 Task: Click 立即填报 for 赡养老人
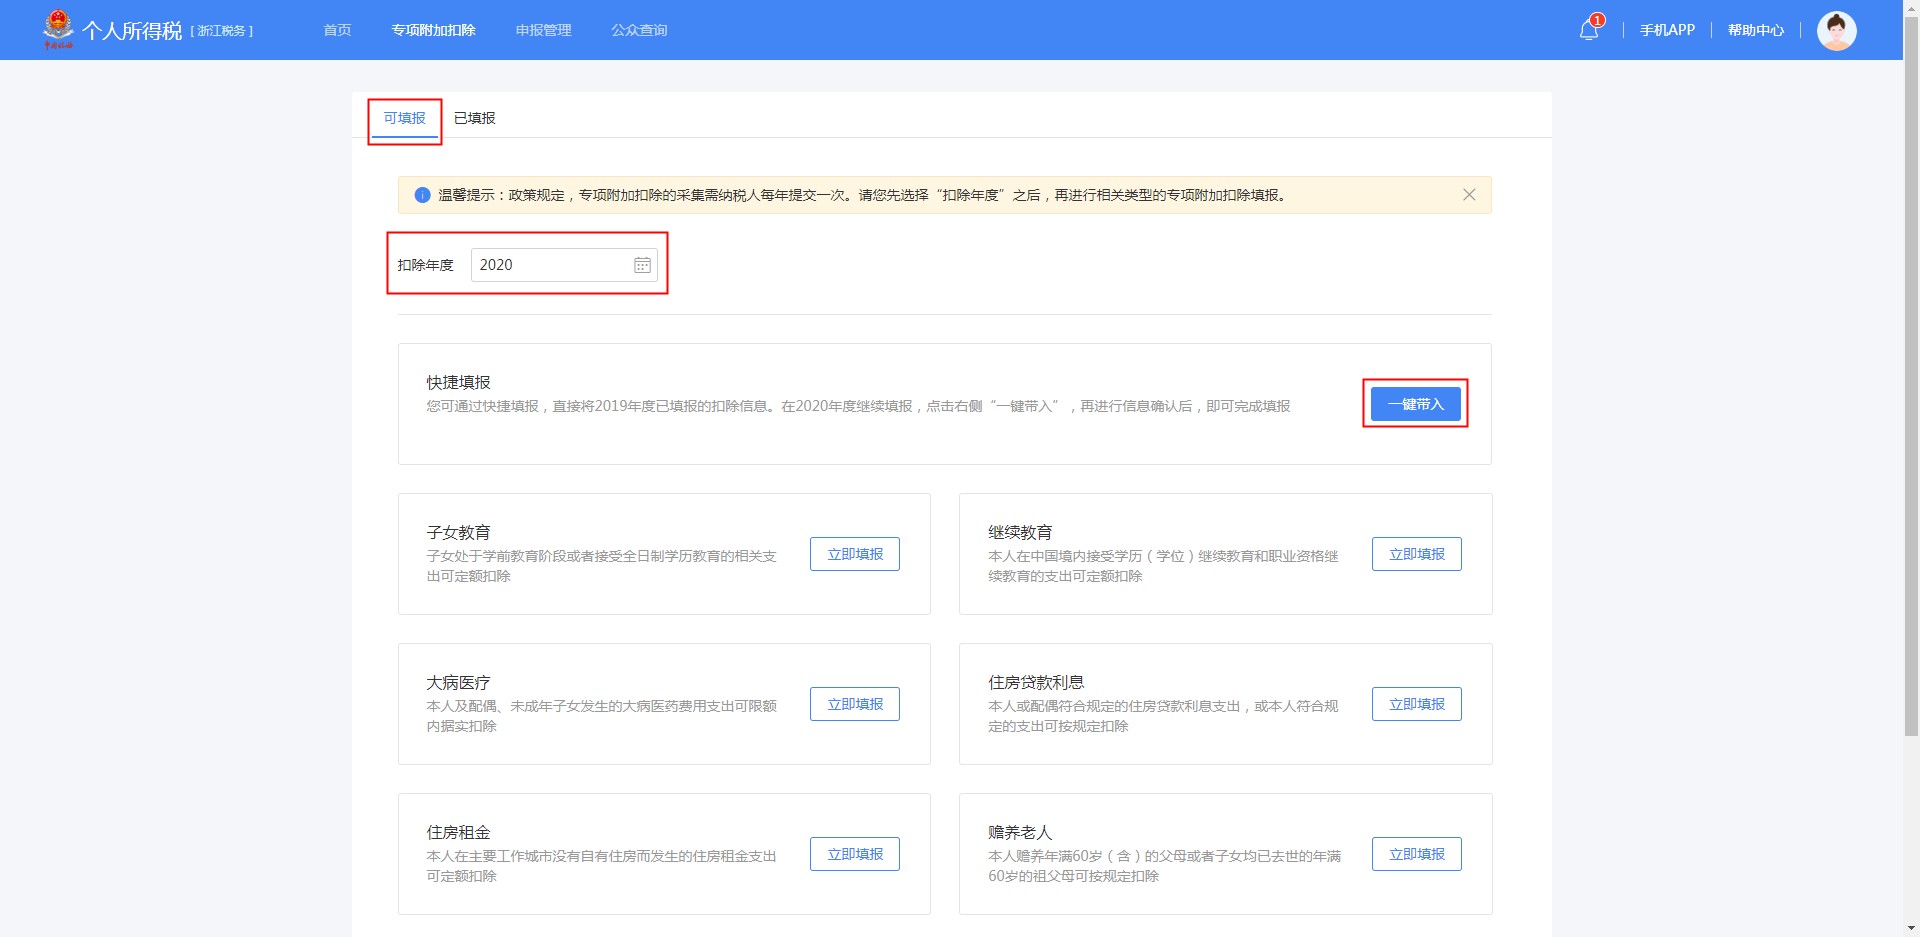[x=1416, y=854]
